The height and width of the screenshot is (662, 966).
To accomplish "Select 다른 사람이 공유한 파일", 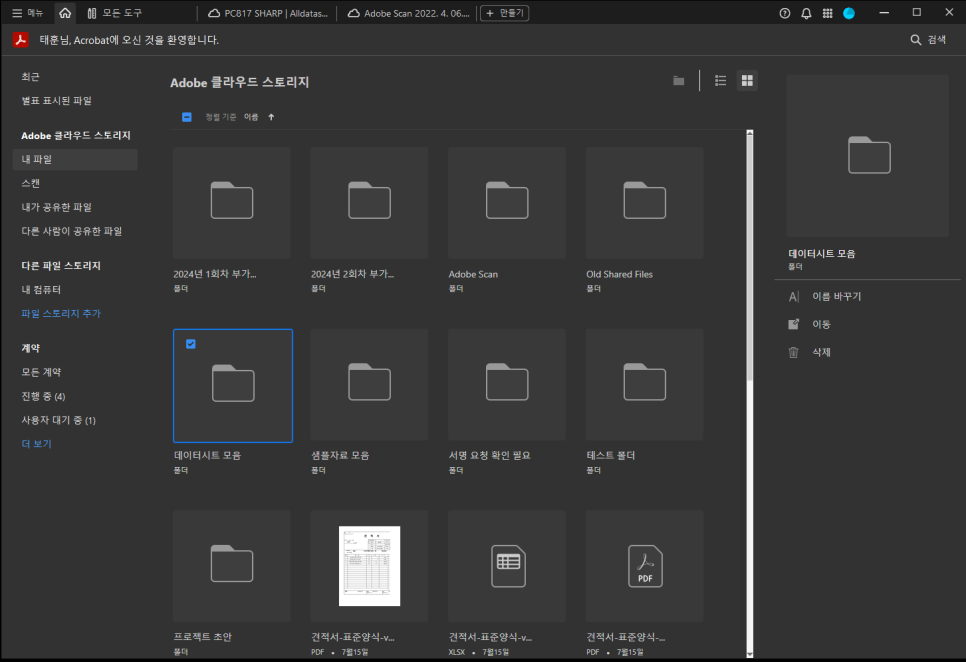I will [71, 232].
